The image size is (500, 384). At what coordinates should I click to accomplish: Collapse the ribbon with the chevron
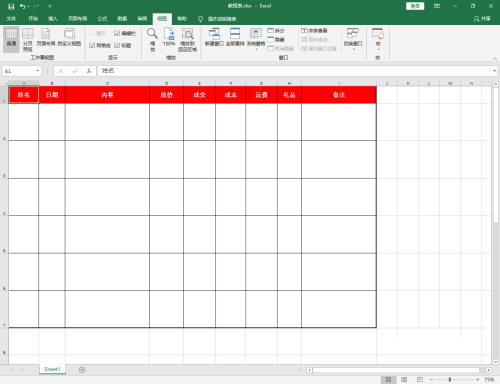coord(495,58)
